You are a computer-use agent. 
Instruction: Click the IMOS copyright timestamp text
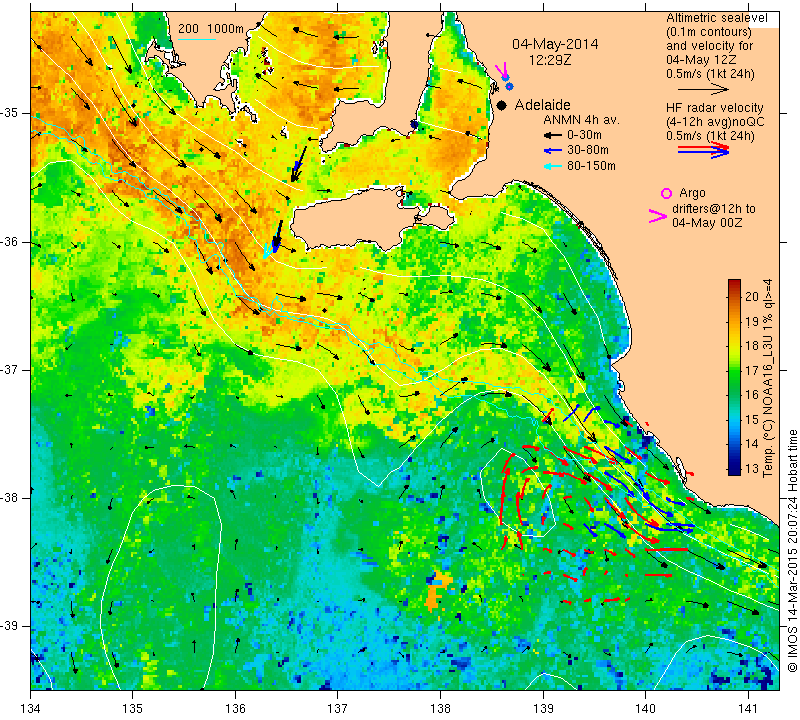tap(792, 550)
